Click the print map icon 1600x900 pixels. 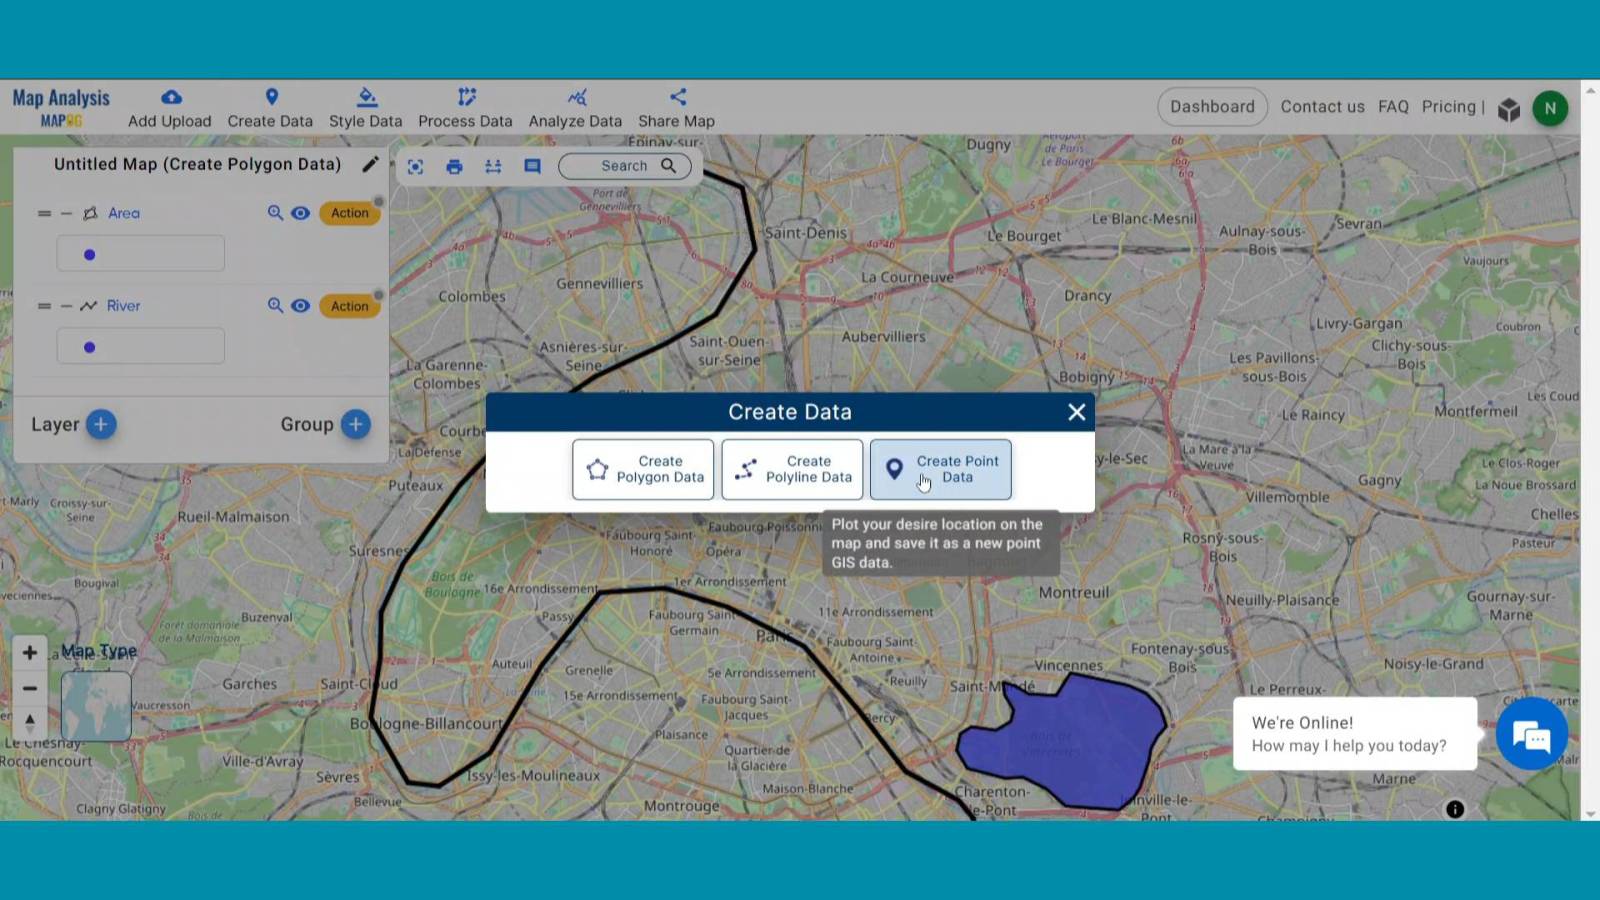pos(454,167)
